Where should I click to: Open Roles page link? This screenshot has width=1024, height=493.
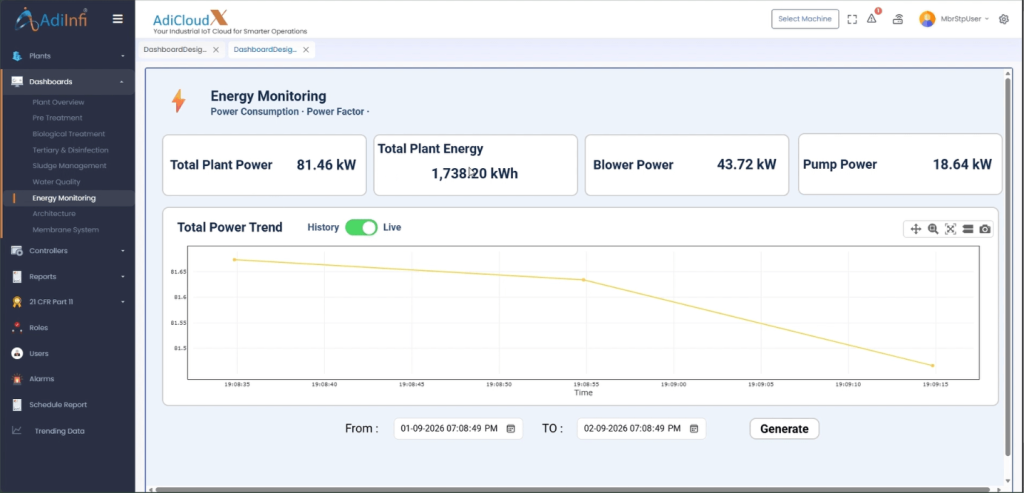tap(39, 328)
